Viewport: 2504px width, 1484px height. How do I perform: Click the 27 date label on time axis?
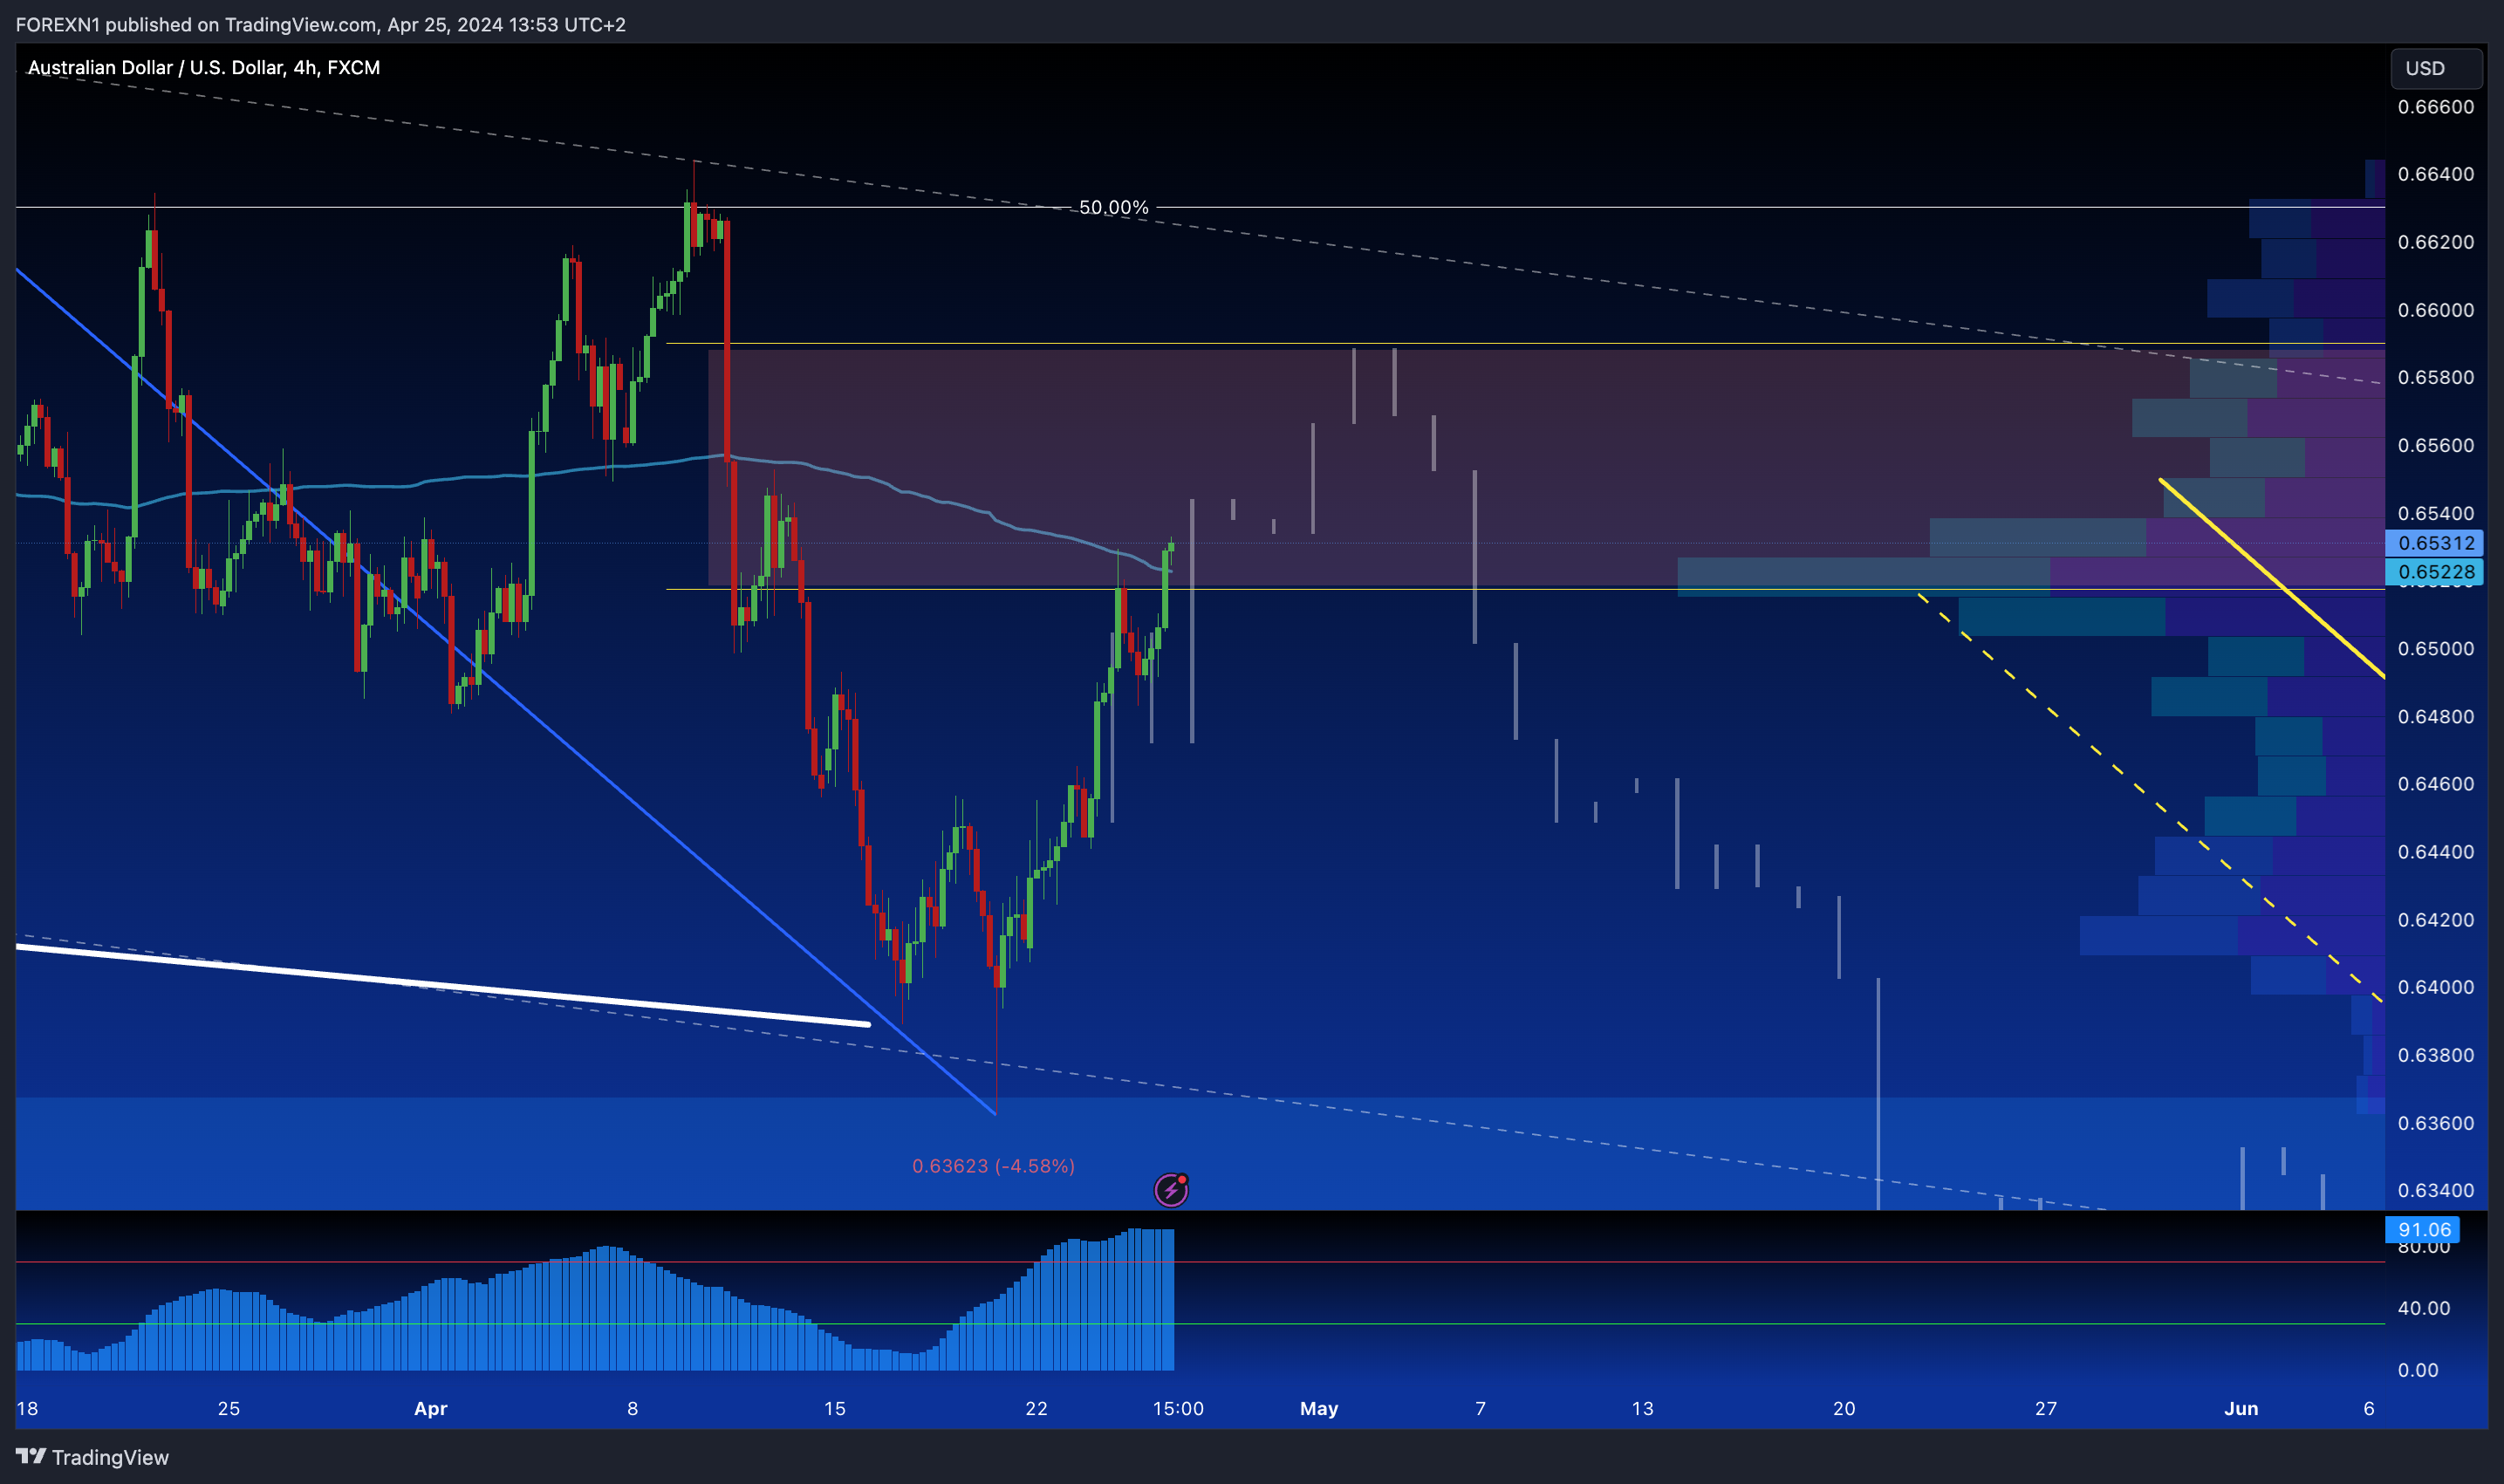(x=2046, y=1408)
